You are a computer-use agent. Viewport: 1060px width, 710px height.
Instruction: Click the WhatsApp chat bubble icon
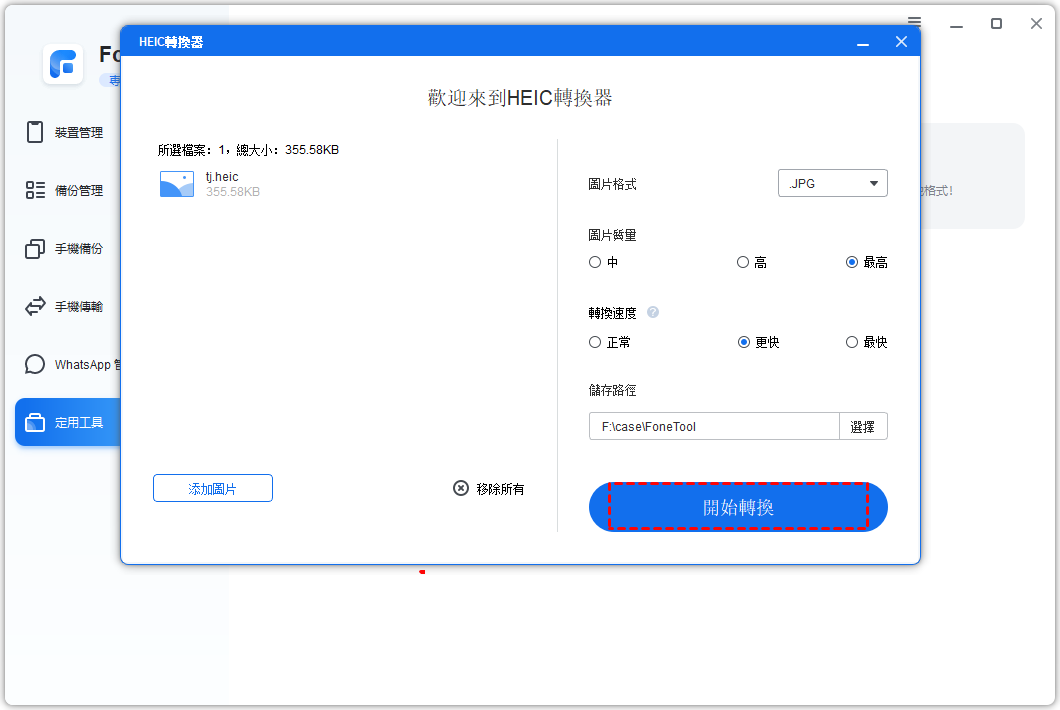(36, 364)
